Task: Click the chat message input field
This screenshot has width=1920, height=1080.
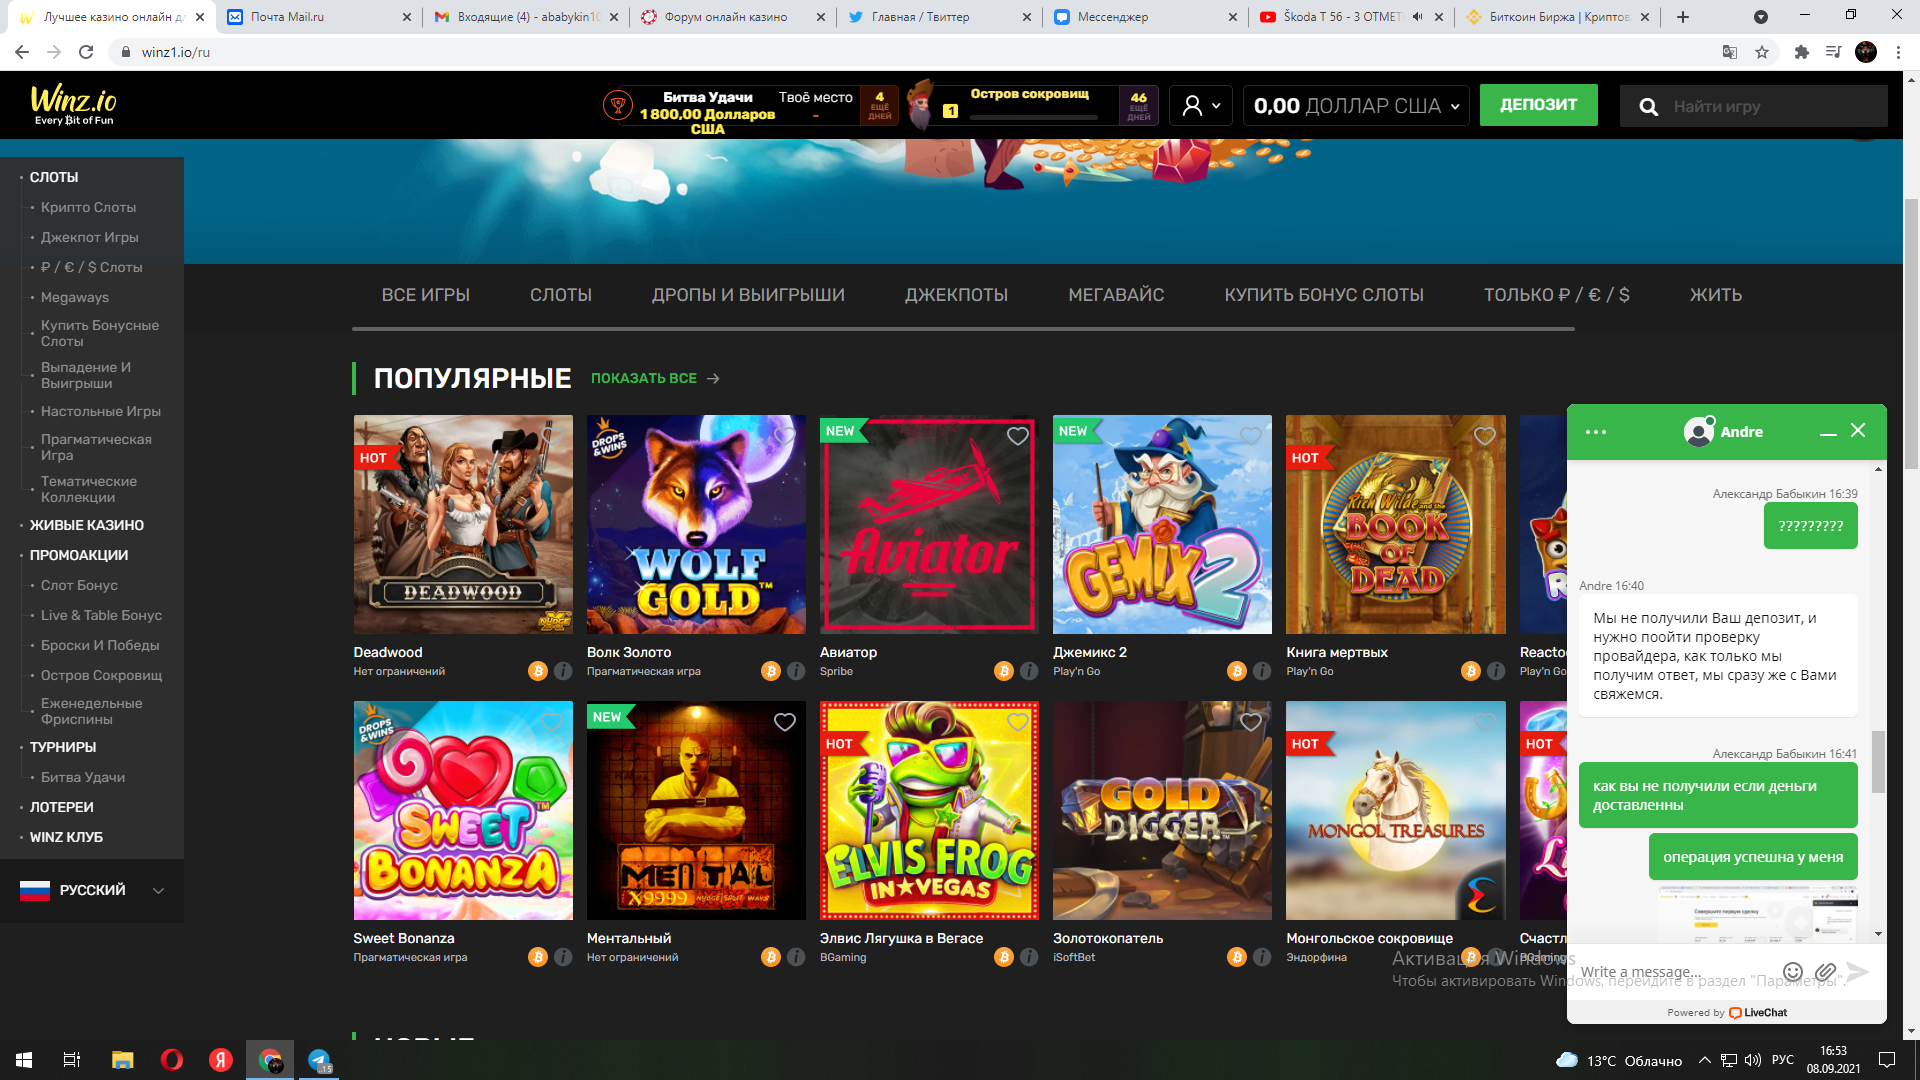Action: point(1675,972)
